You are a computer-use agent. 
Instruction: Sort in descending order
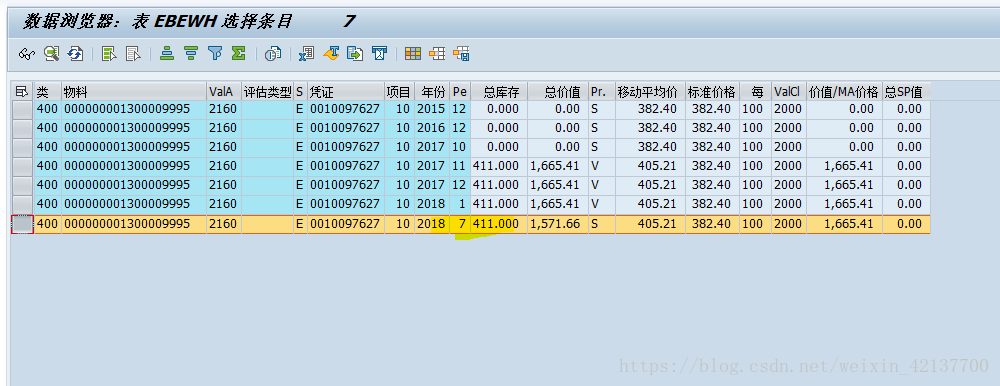tap(191, 54)
